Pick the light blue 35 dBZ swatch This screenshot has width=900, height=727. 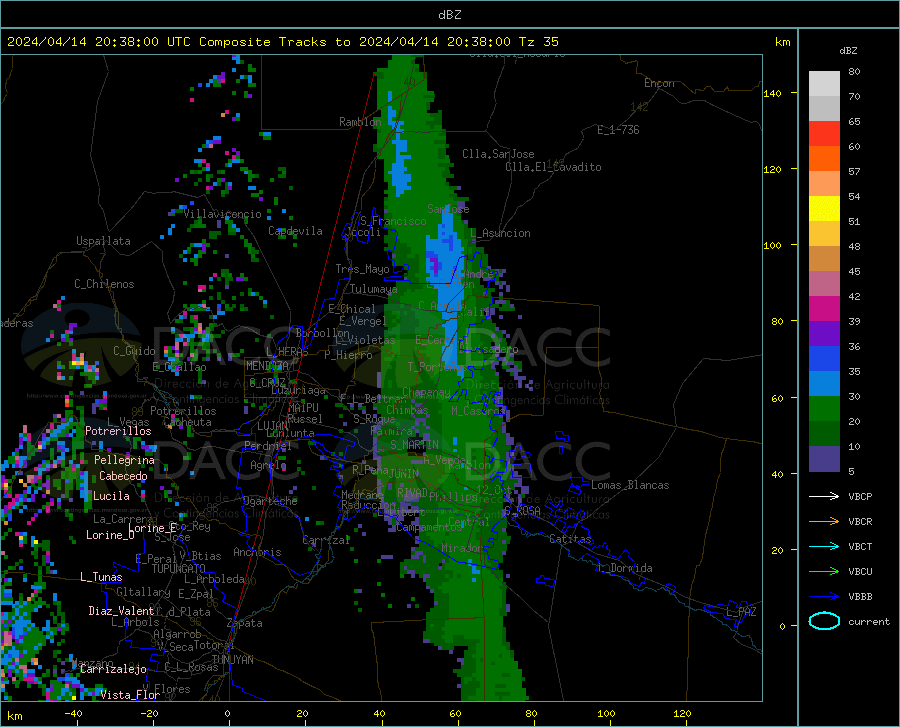(x=824, y=384)
